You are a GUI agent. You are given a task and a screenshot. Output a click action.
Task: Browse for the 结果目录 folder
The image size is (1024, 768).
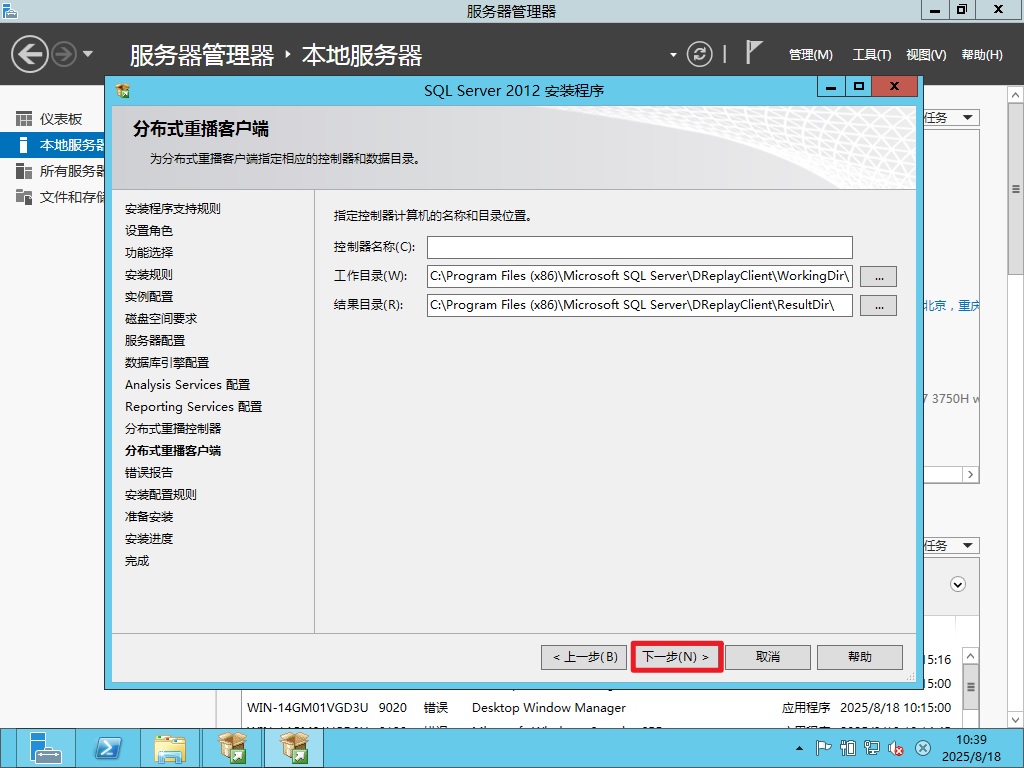(x=878, y=306)
